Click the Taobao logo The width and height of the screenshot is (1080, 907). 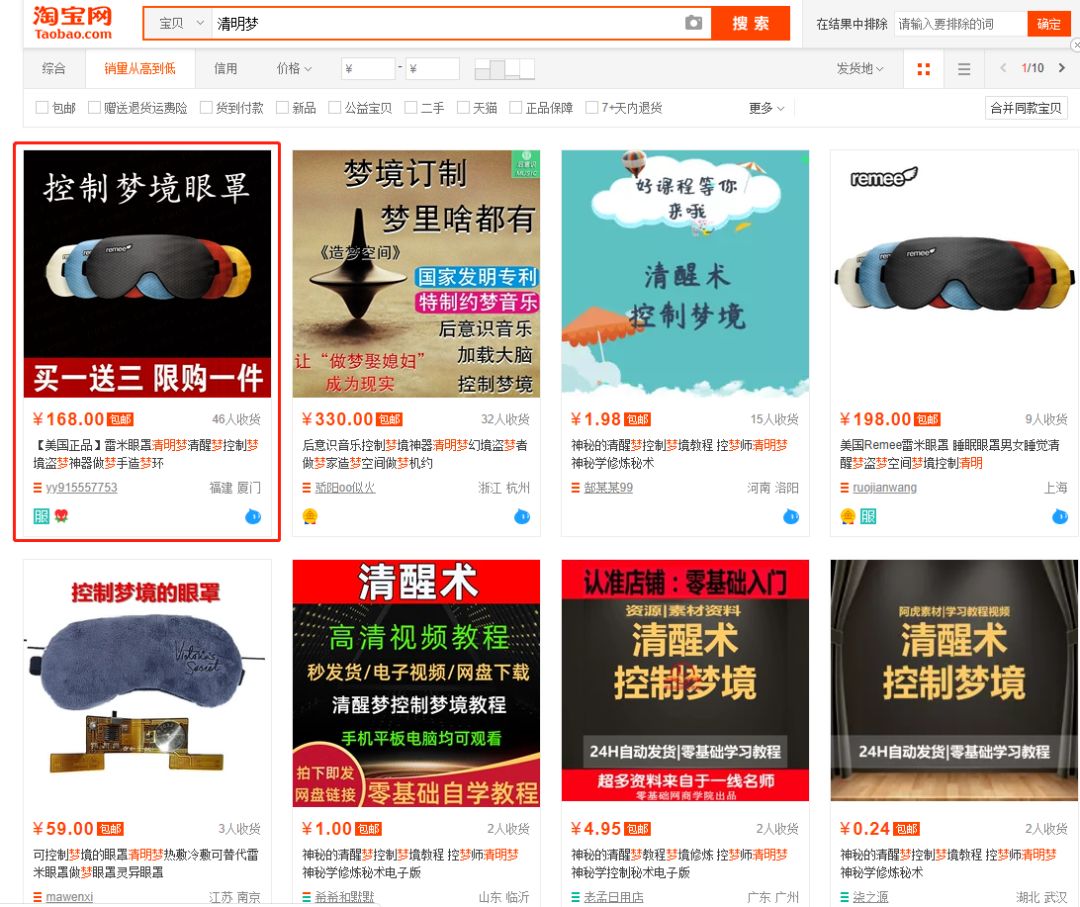click(x=72, y=22)
